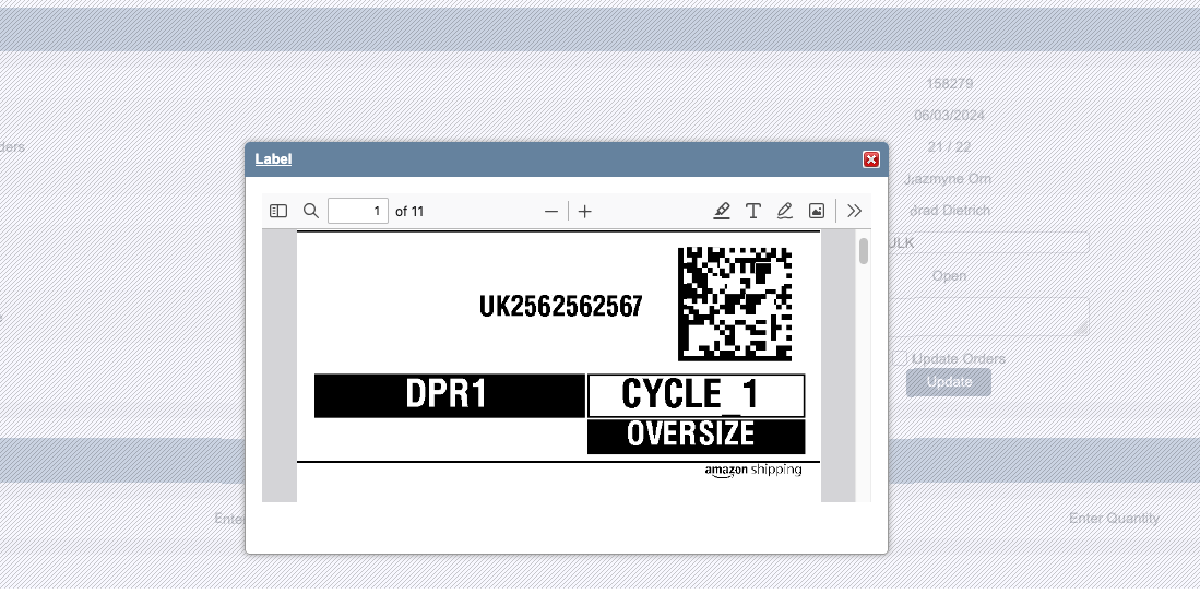This screenshot has width=1200, height=589.
Task: Click the background text area field
Action: [x=989, y=316]
